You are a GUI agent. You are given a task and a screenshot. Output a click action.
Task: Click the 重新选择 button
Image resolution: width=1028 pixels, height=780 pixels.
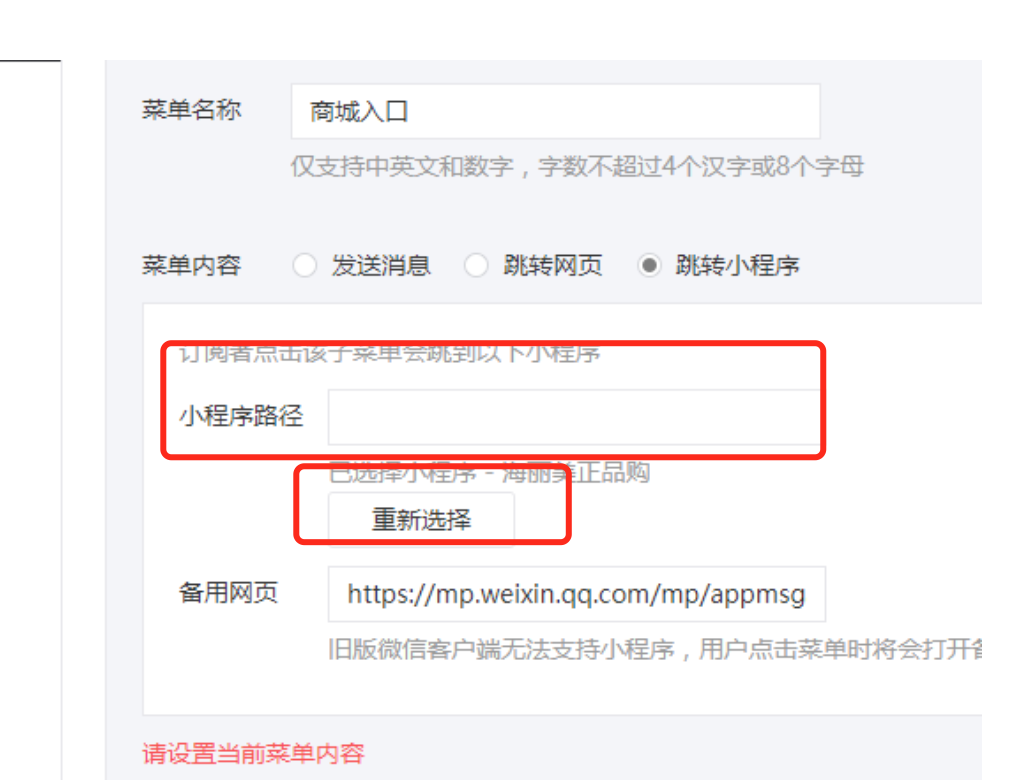tap(421, 520)
